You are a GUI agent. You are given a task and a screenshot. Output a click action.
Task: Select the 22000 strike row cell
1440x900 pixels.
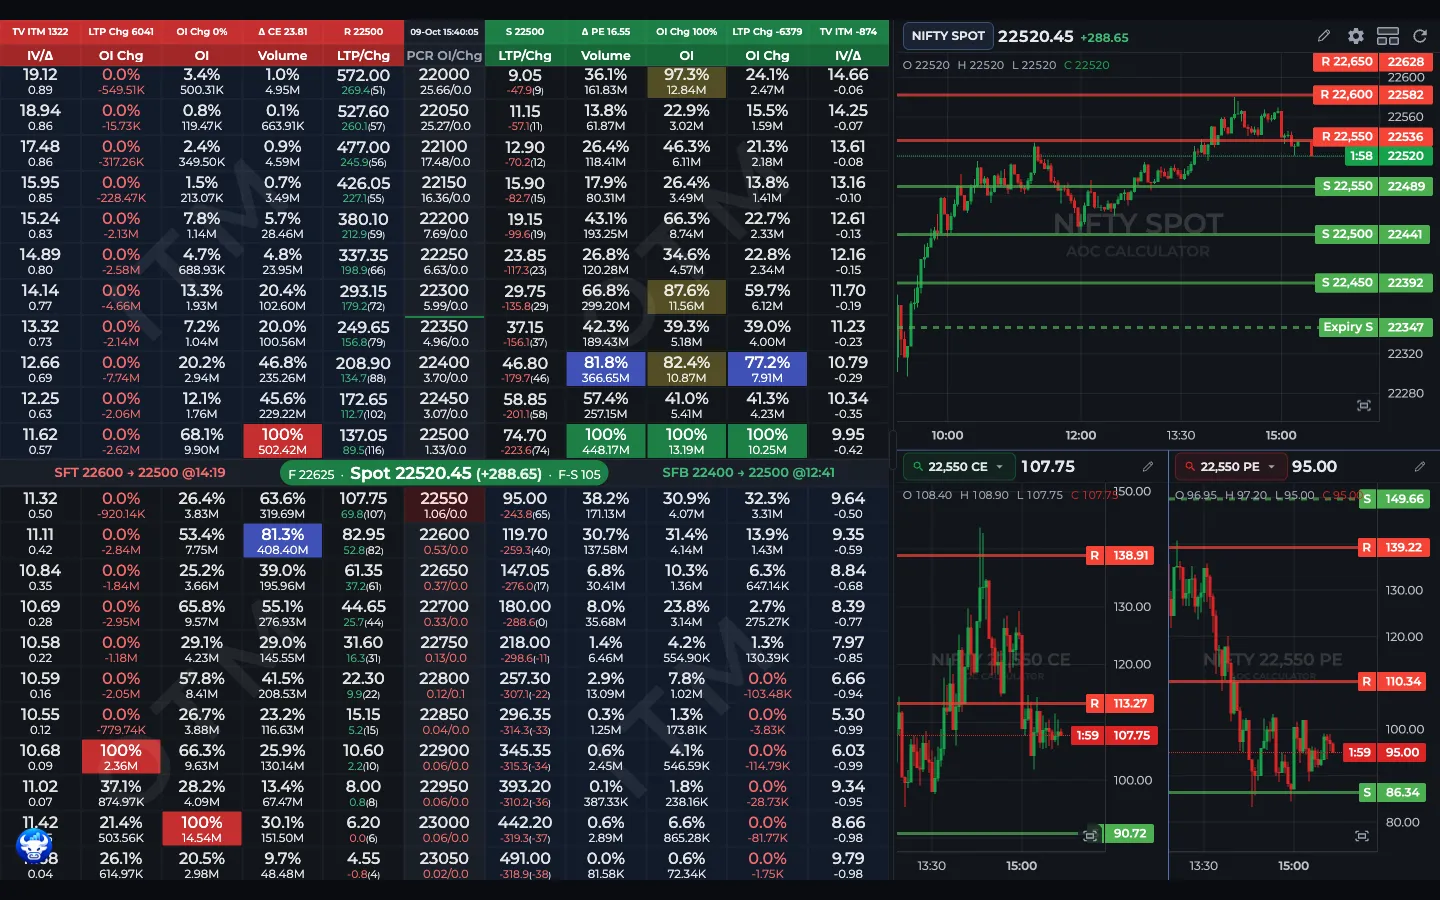click(x=444, y=82)
